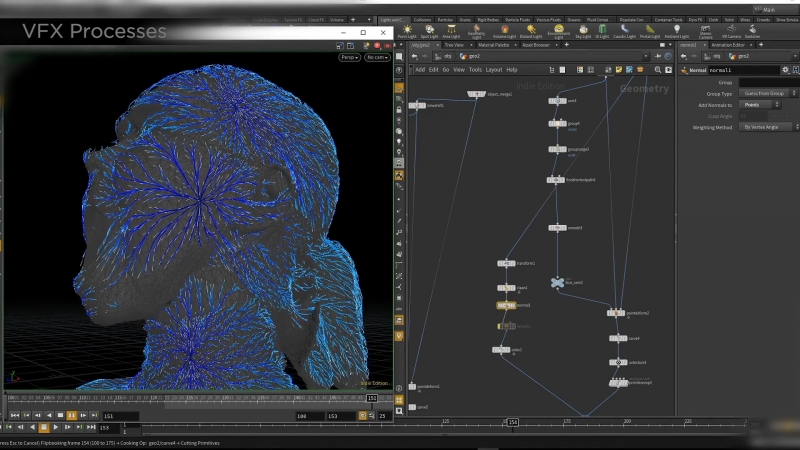Image resolution: width=800 pixels, height=450 pixels.
Task: Select the Spot Light shelf tool
Action: pyautogui.click(x=429, y=31)
